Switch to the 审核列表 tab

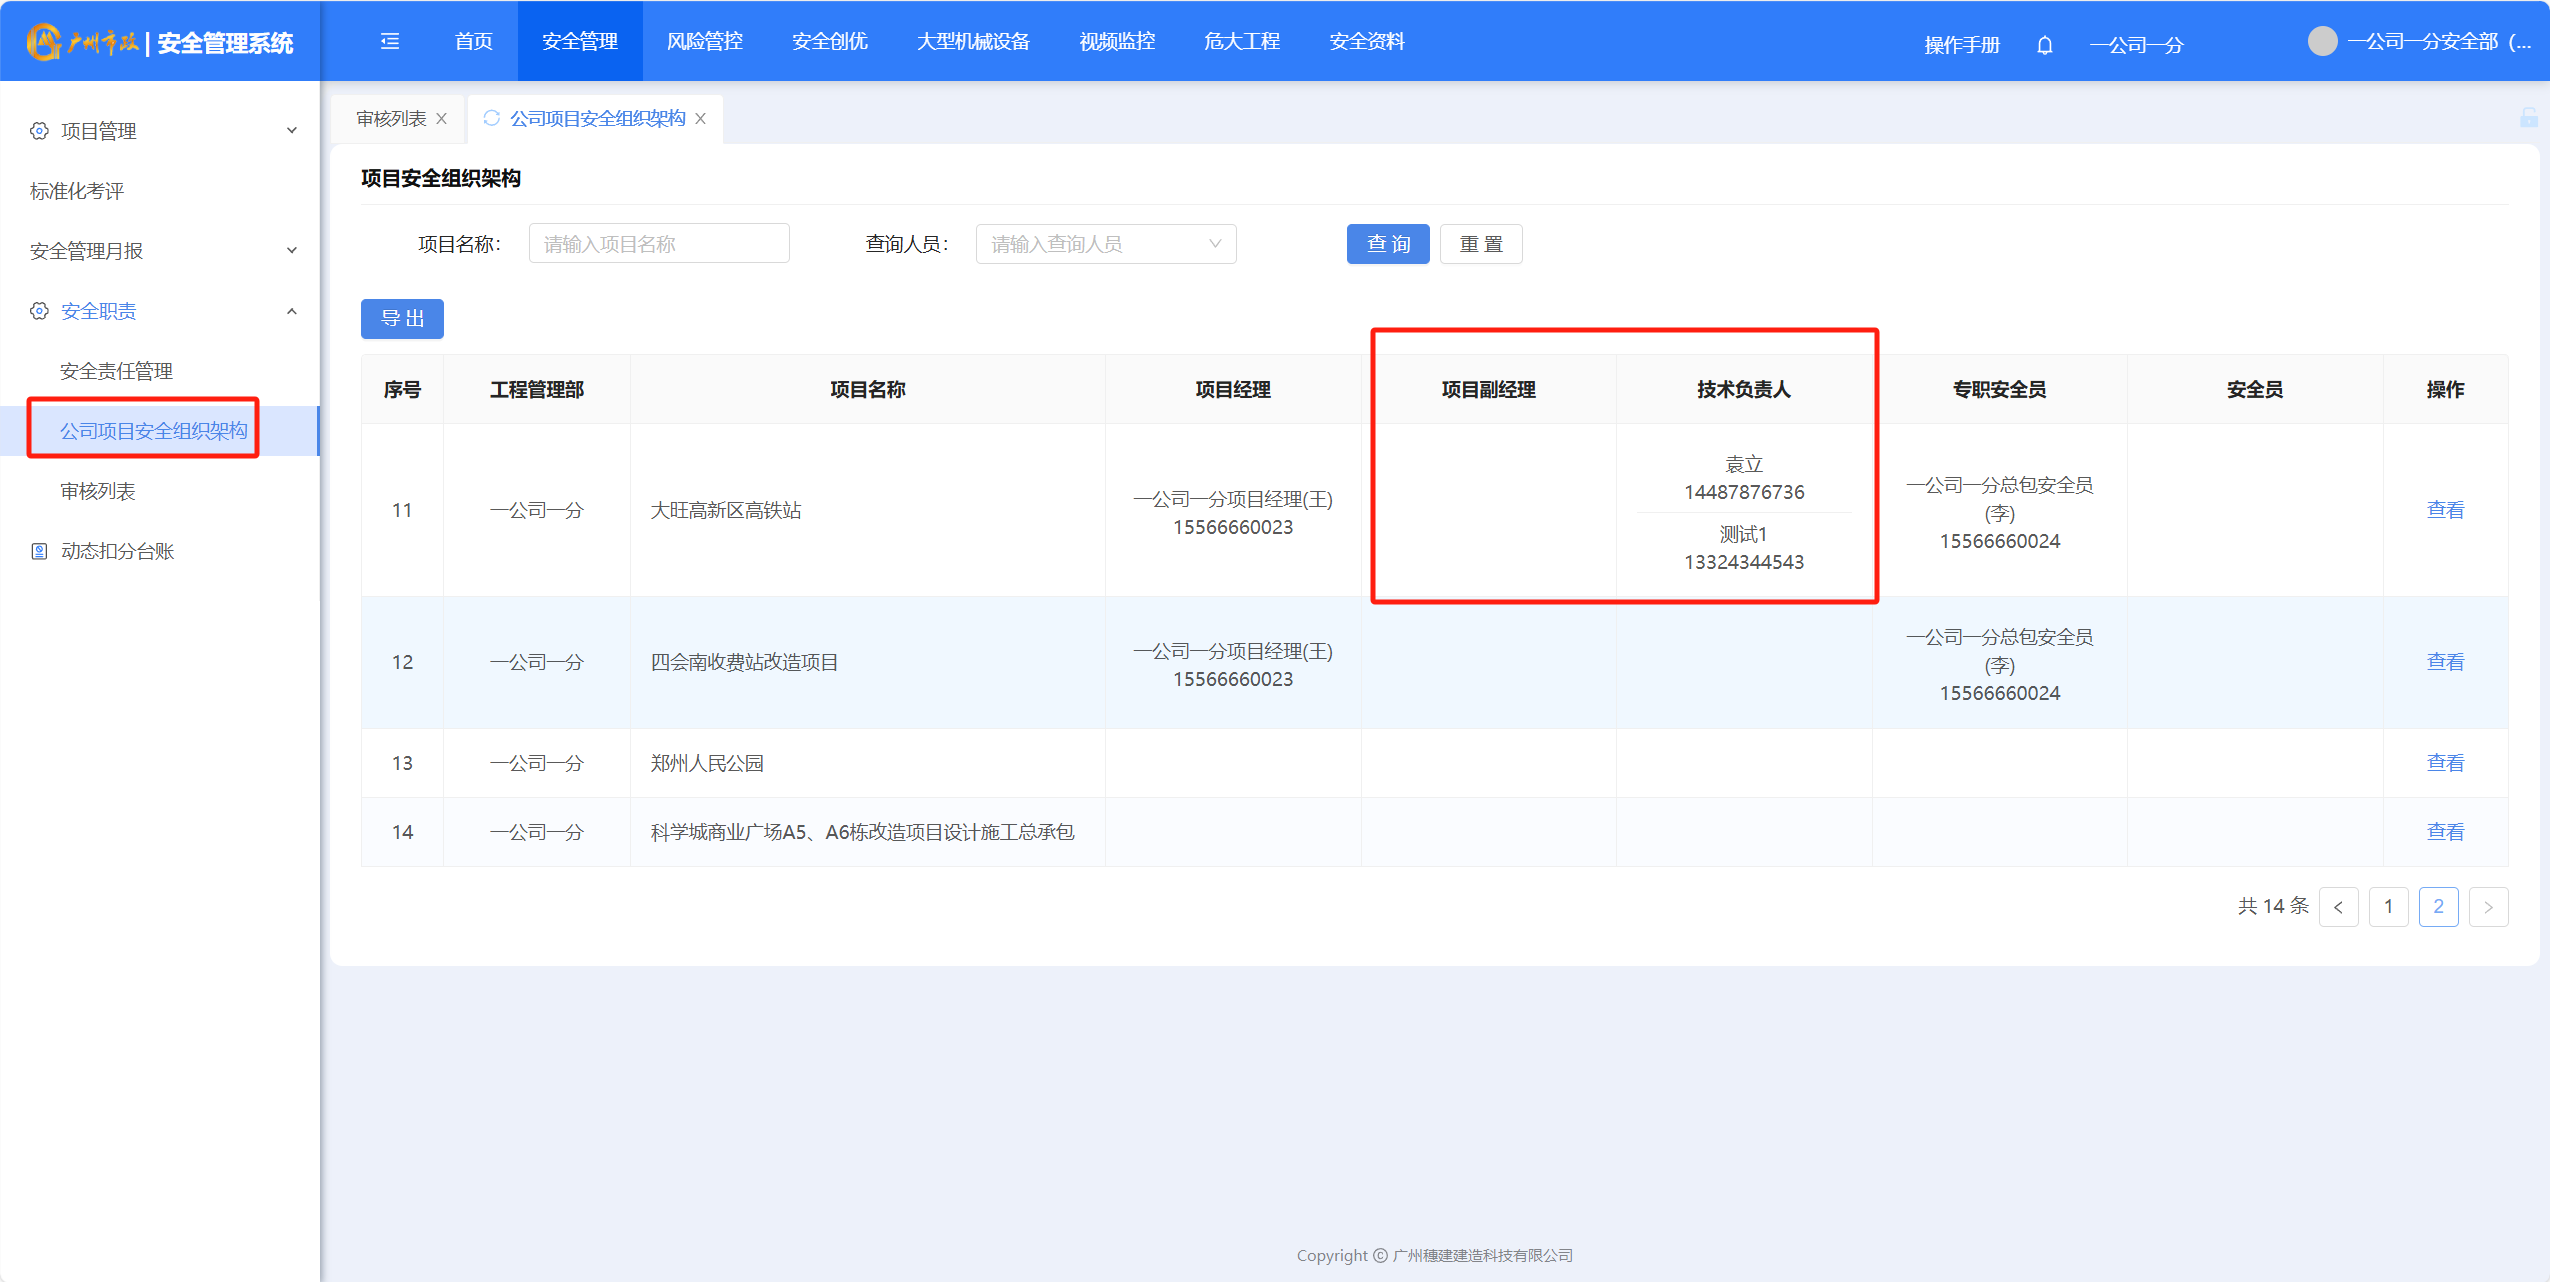click(391, 119)
